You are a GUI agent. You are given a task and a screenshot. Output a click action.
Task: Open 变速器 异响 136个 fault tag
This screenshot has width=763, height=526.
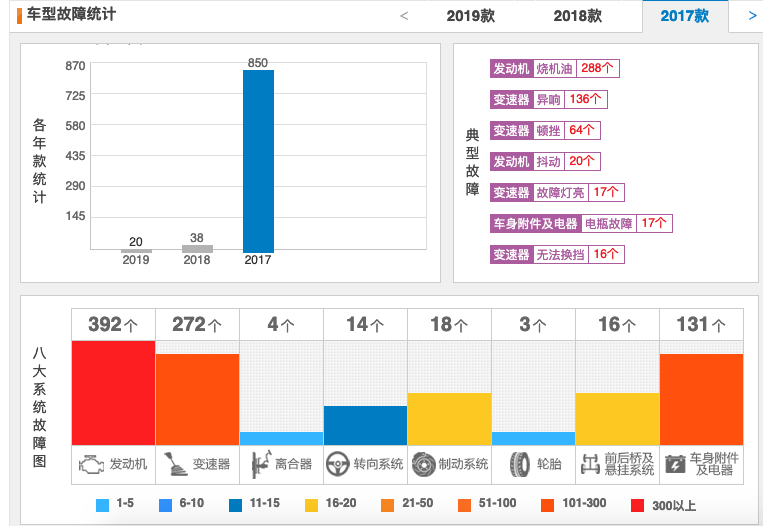click(x=548, y=99)
